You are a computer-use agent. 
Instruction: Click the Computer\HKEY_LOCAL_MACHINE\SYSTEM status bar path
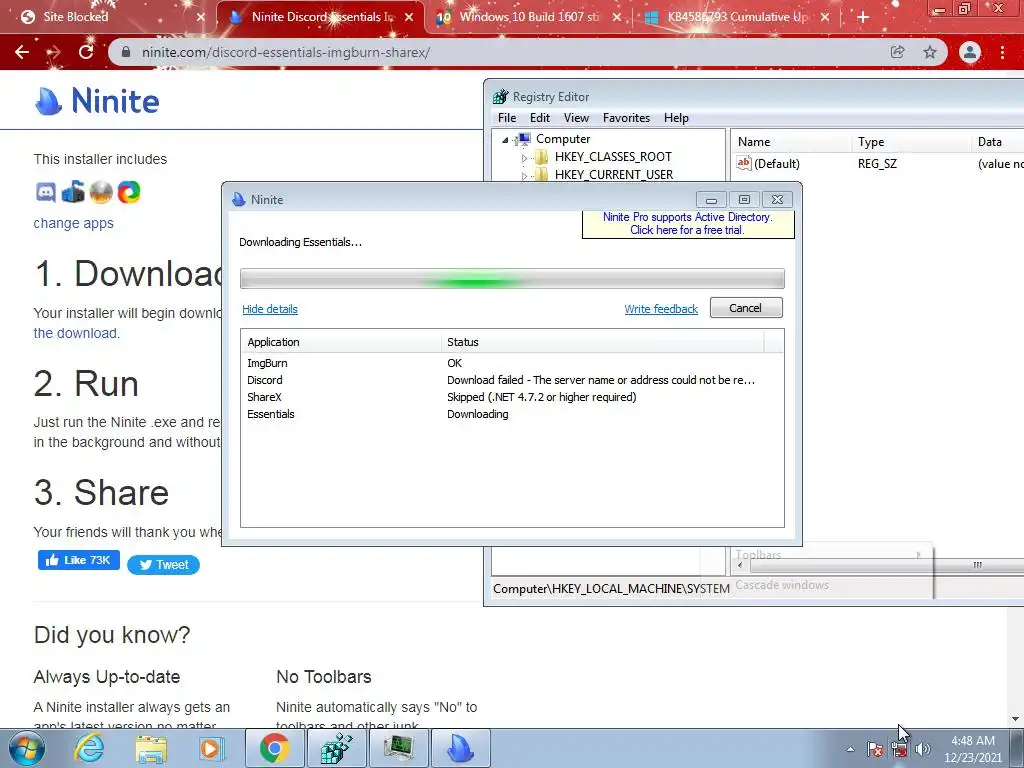611,589
